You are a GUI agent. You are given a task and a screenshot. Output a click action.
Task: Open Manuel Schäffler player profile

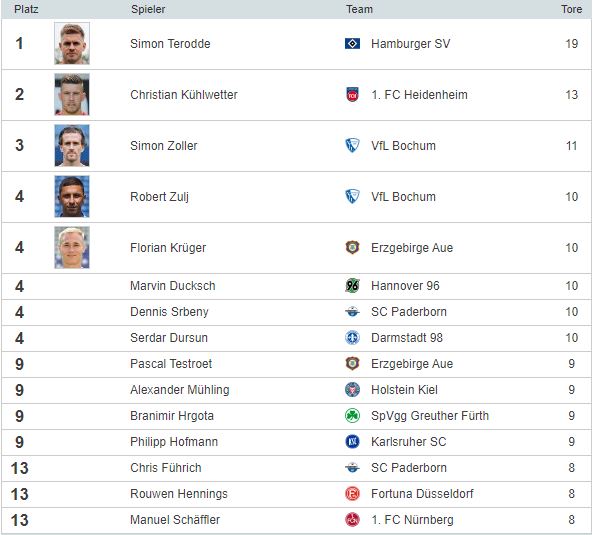(x=175, y=519)
